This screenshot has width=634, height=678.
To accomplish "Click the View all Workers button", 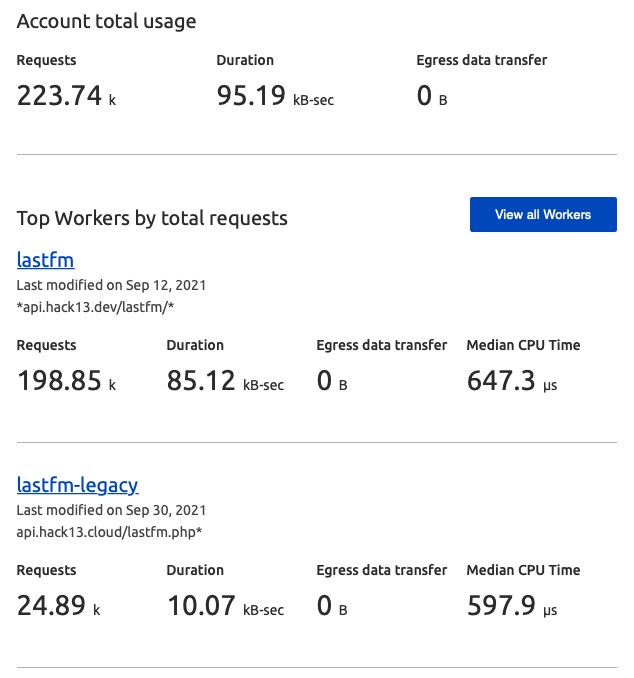I will tap(543, 214).
